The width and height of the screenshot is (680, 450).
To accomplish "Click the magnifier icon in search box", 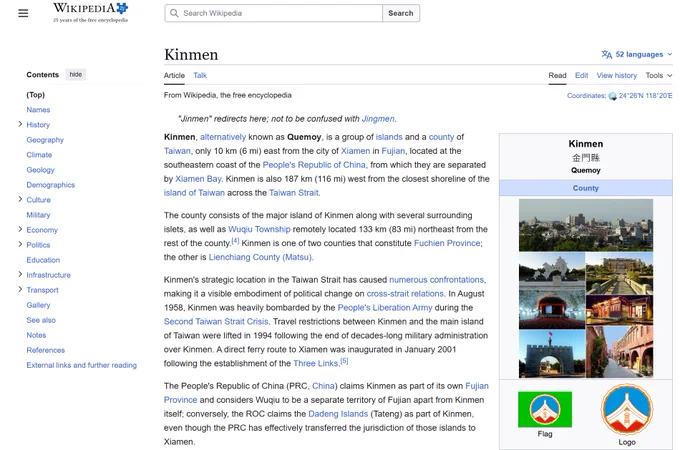I will tap(174, 13).
